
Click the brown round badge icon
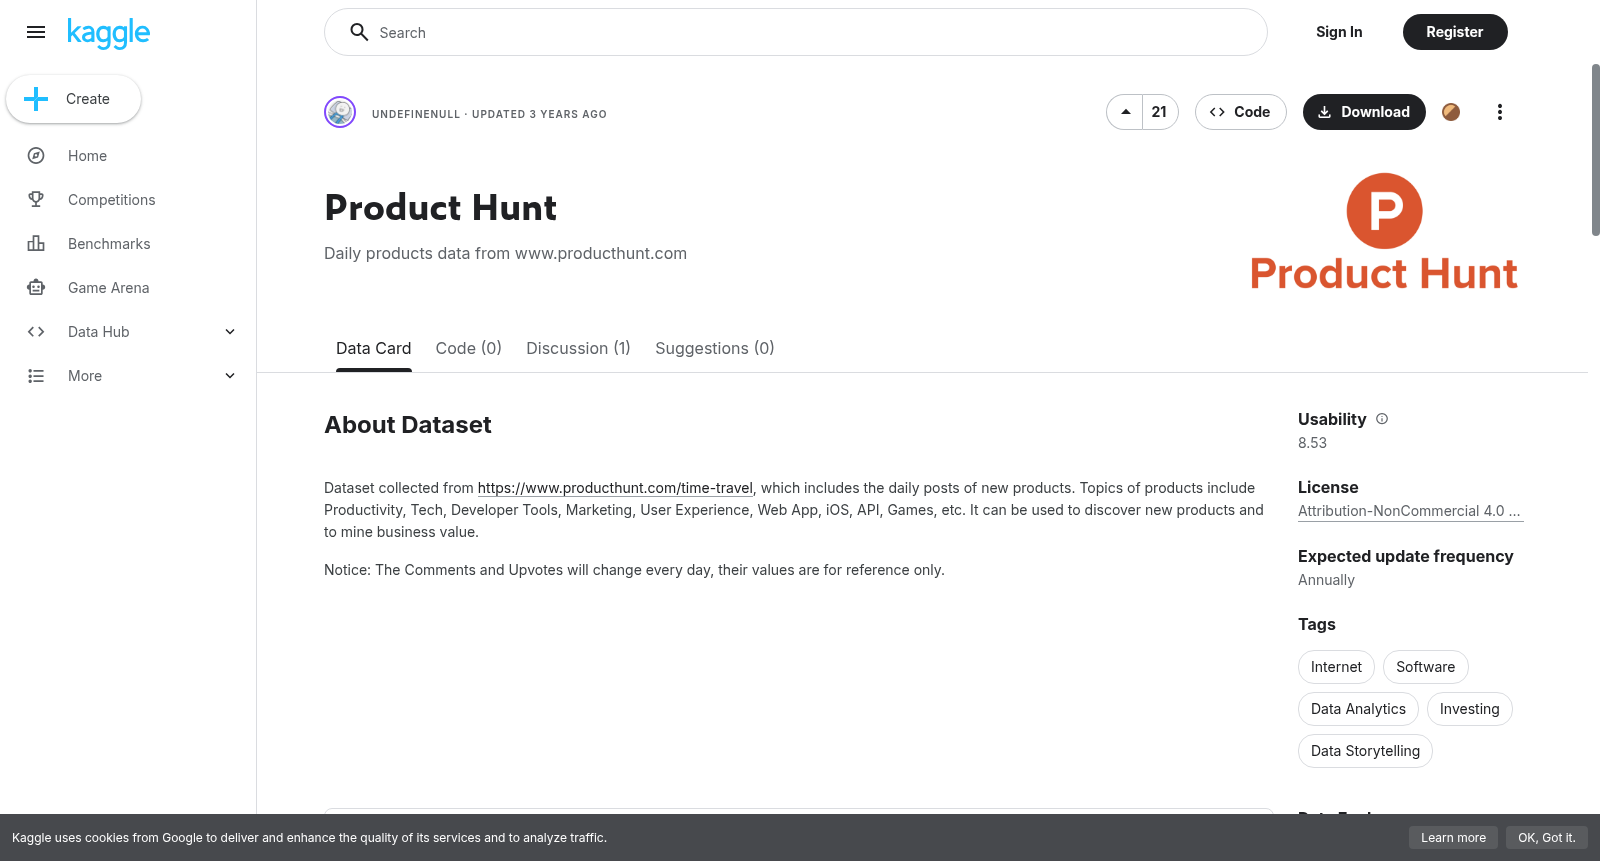tap(1451, 112)
